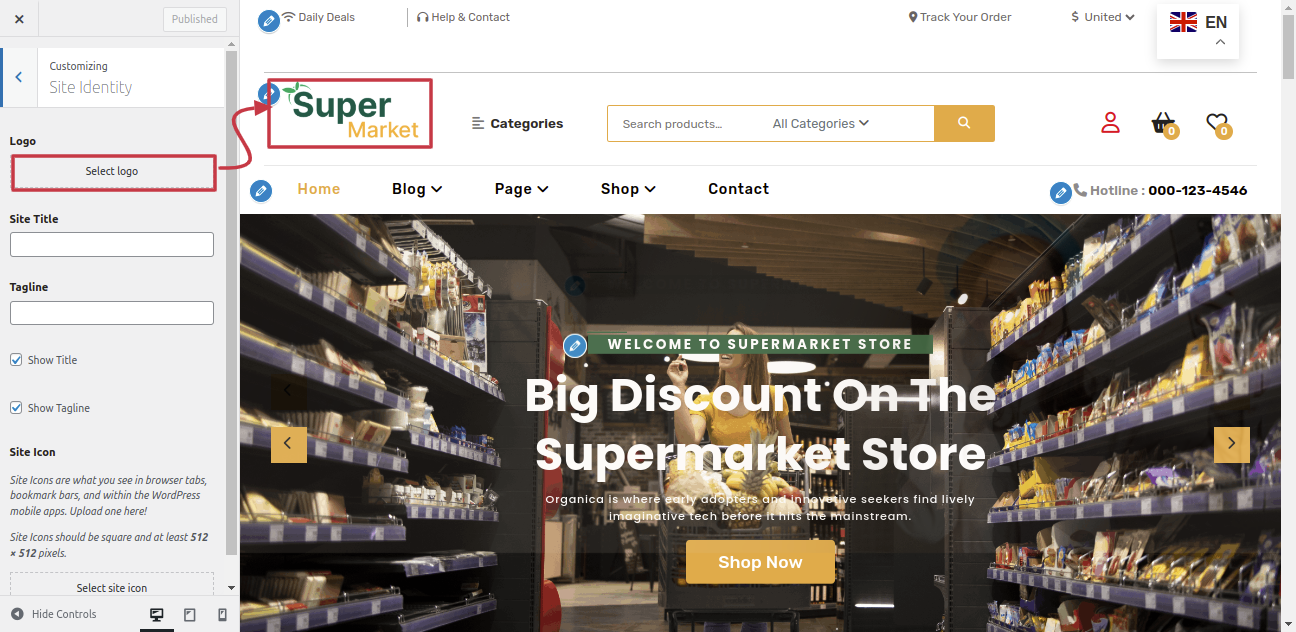This screenshot has height=632, width=1296.
Task: Click the back arrow in Customizing panel
Action: pyautogui.click(x=19, y=77)
